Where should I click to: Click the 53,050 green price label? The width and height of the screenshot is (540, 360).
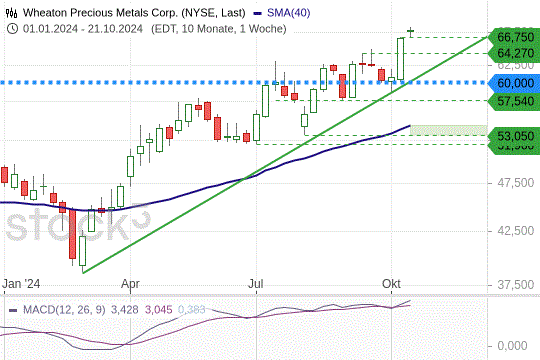tap(515, 136)
